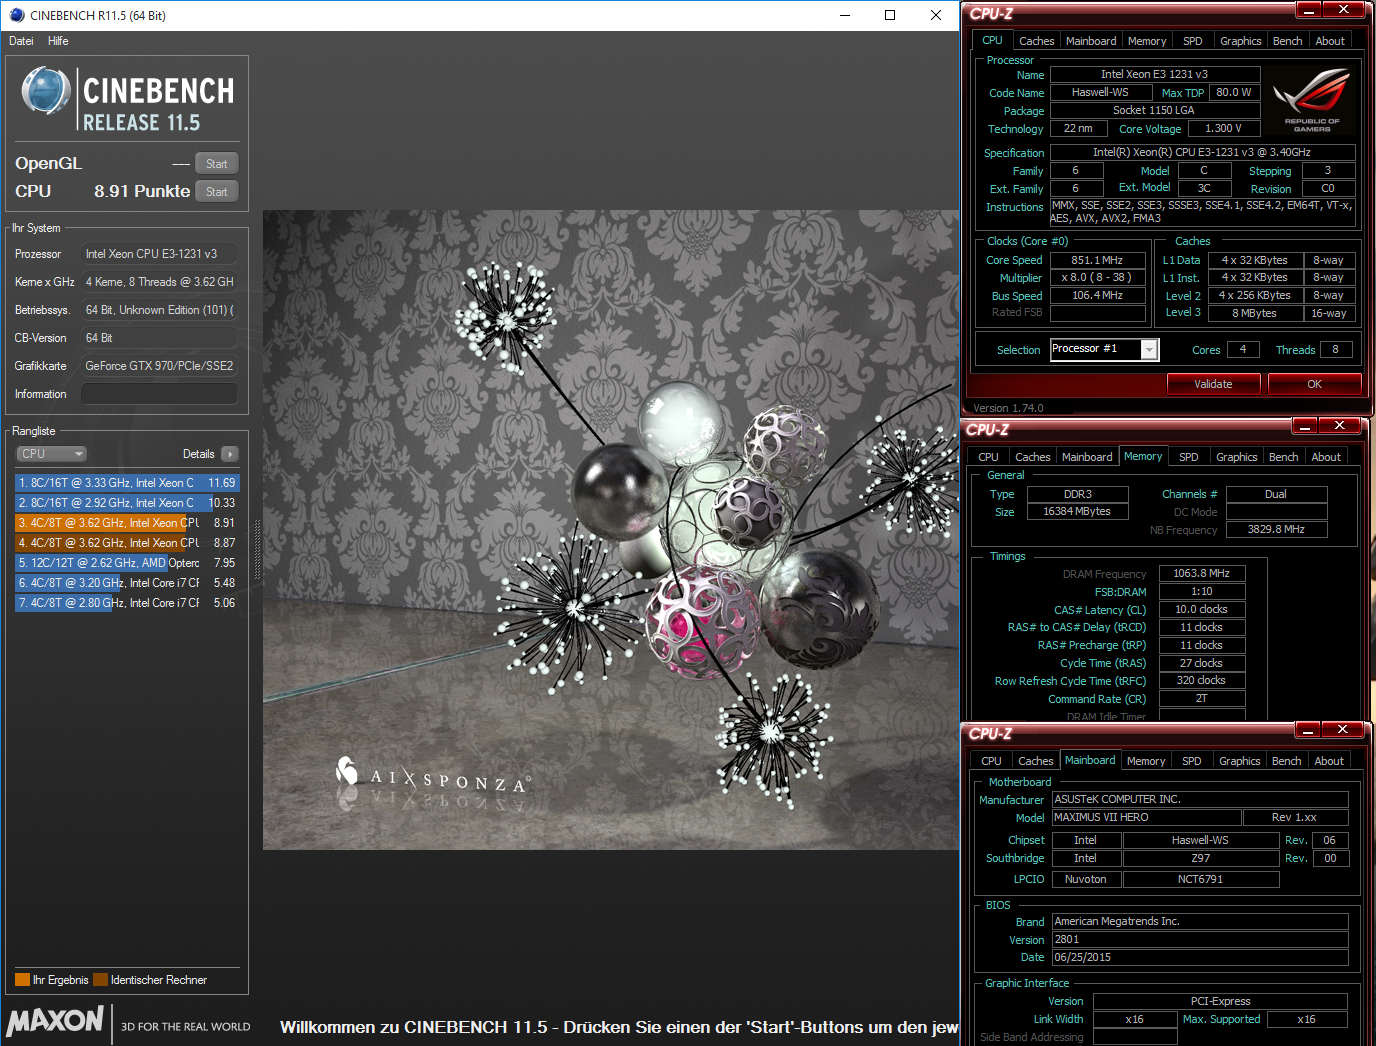Image resolution: width=1376 pixels, height=1046 pixels.
Task: Open Bench tab in top CPU-Z window
Action: [1288, 41]
